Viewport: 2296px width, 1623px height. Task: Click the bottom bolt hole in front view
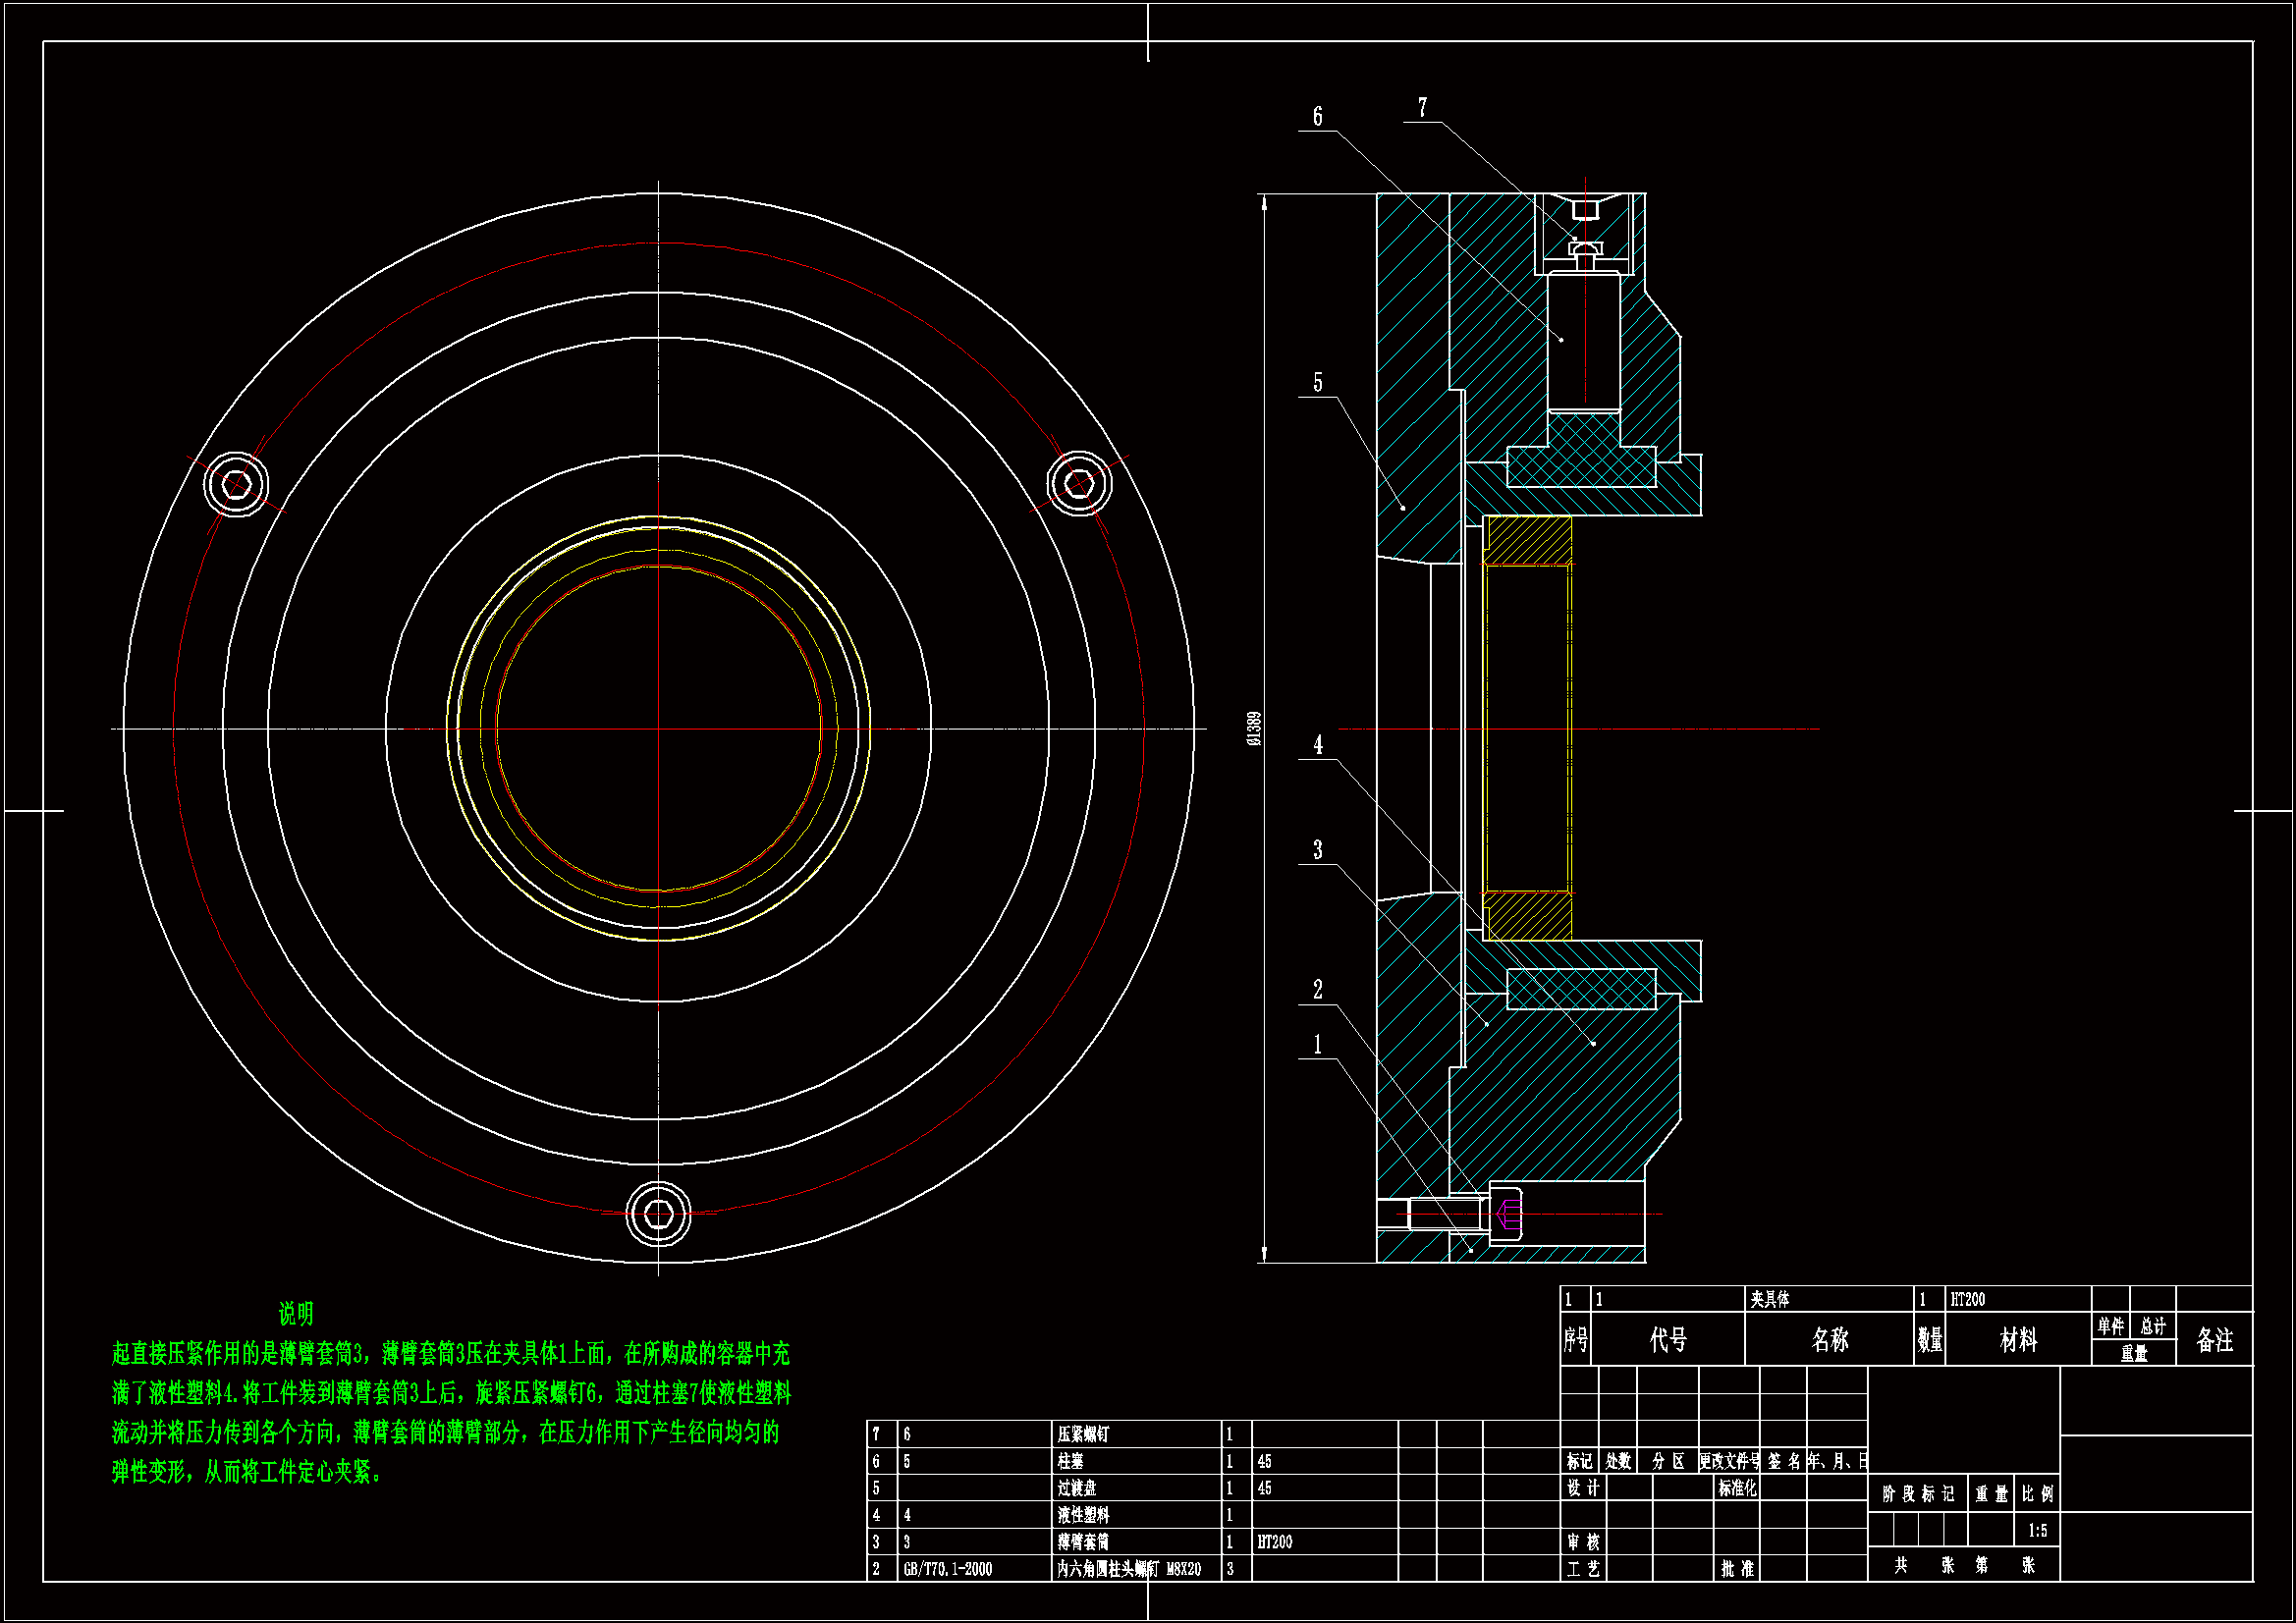(x=658, y=1214)
